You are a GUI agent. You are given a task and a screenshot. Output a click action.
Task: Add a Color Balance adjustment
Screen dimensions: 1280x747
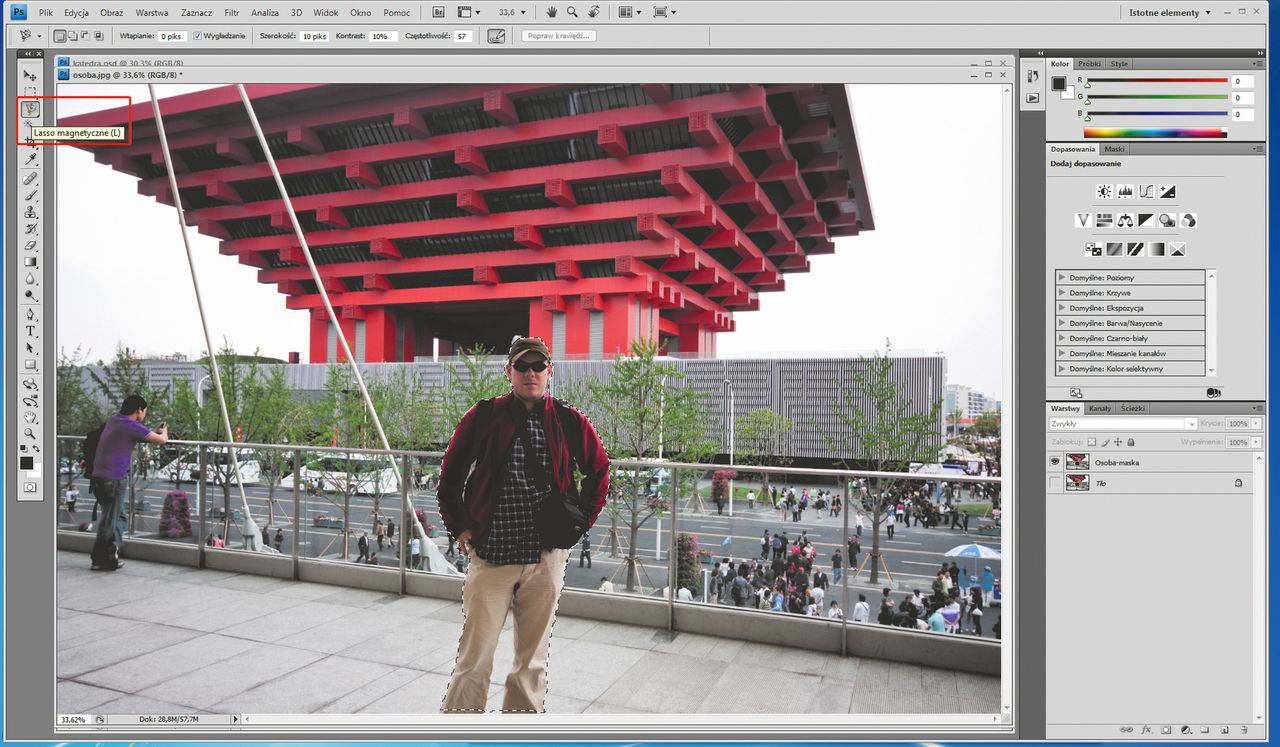click(1125, 220)
